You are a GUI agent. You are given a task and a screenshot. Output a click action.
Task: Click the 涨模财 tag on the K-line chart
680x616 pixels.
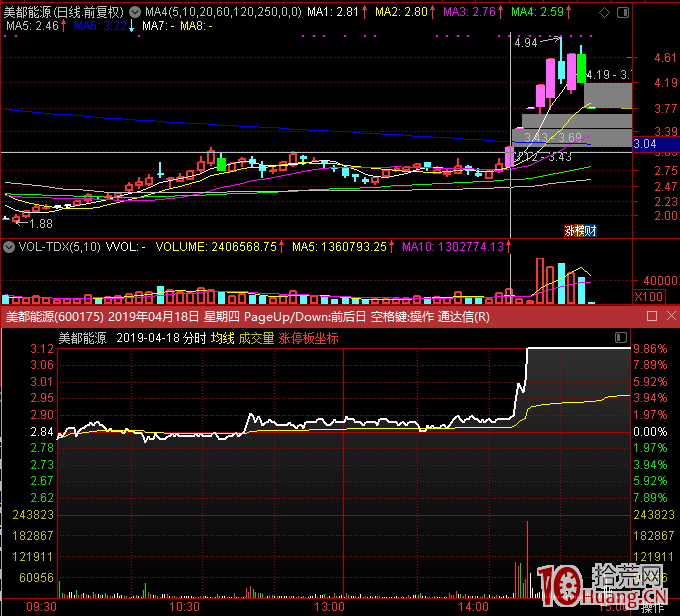coord(580,231)
